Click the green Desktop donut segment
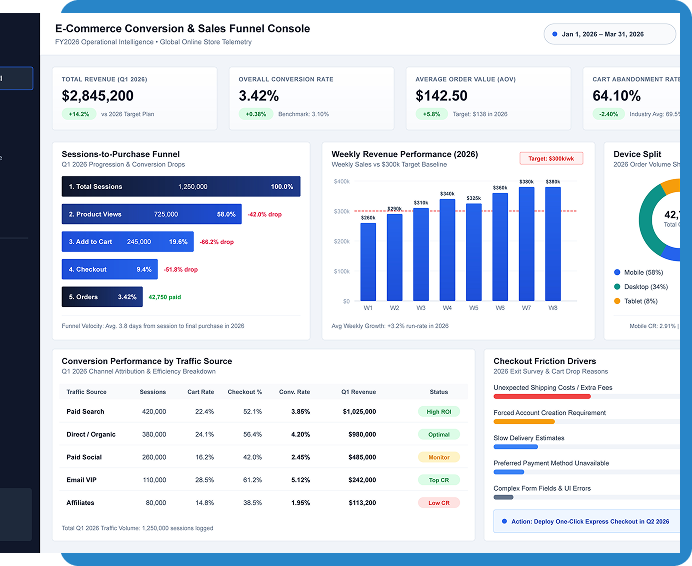This screenshot has height=566, width=692. tap(648, 221)
